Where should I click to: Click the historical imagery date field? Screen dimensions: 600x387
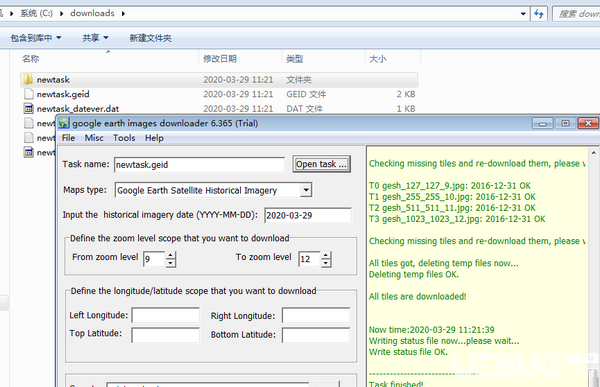click(308, 215)
